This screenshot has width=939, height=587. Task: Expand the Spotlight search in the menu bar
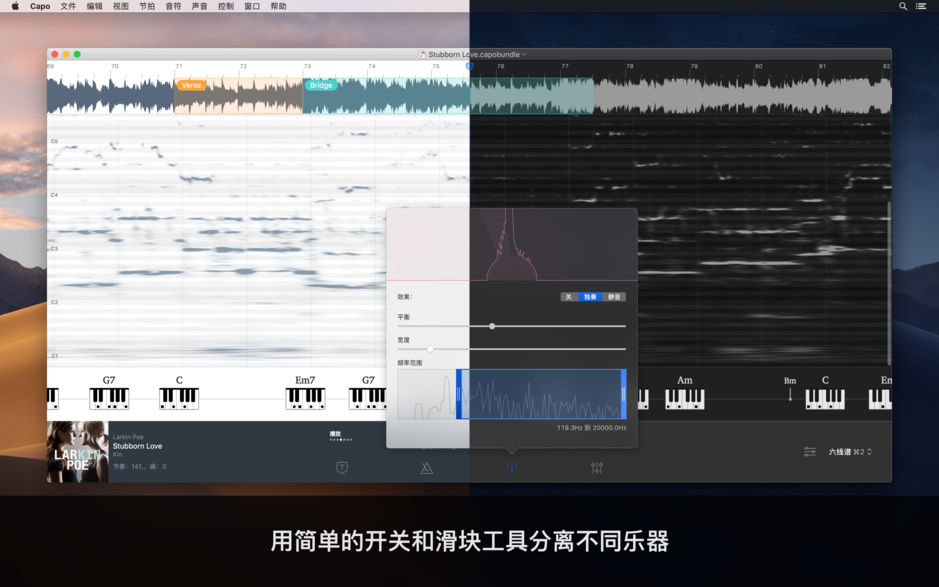(x=903, y=6)
